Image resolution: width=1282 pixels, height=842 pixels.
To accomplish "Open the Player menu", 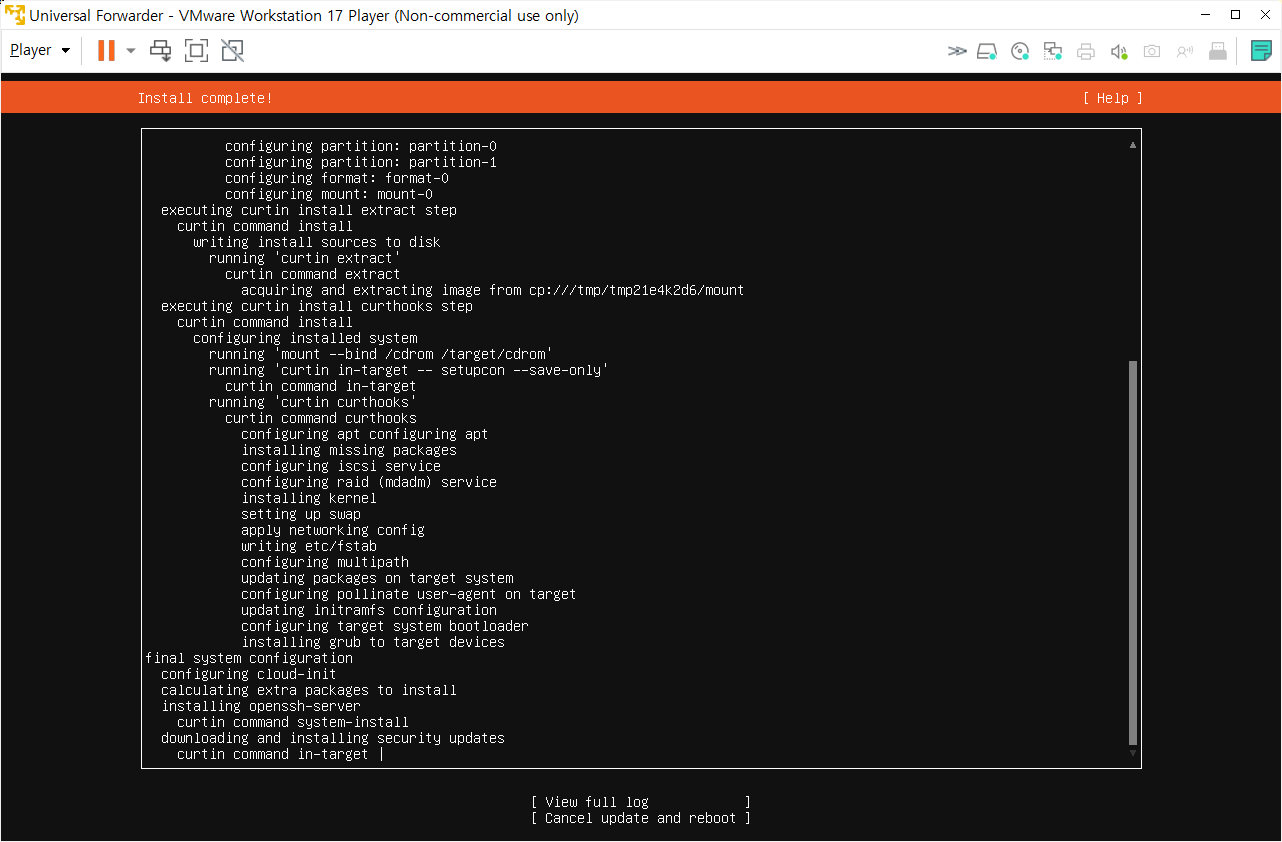I will (x=40, y=50).
